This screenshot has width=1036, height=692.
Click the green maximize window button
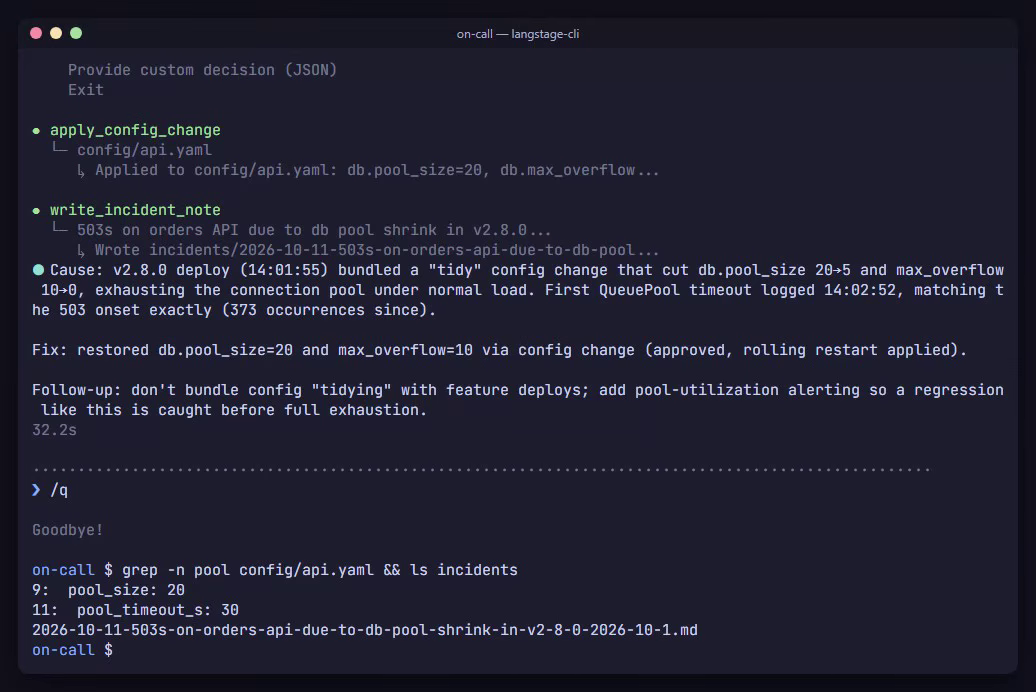(76, 33)
